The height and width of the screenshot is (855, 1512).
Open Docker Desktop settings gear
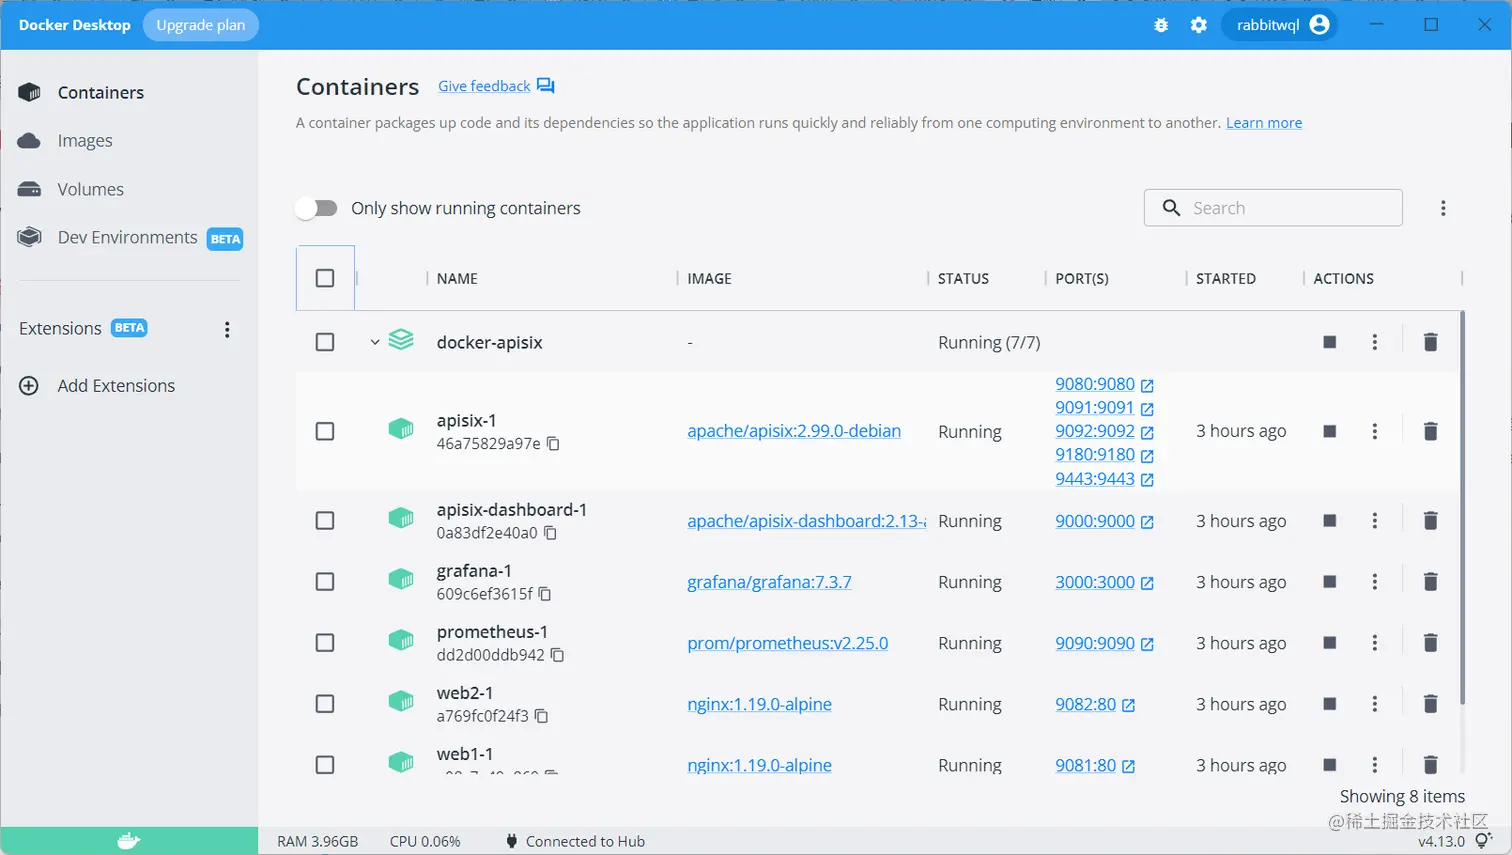1199,25
